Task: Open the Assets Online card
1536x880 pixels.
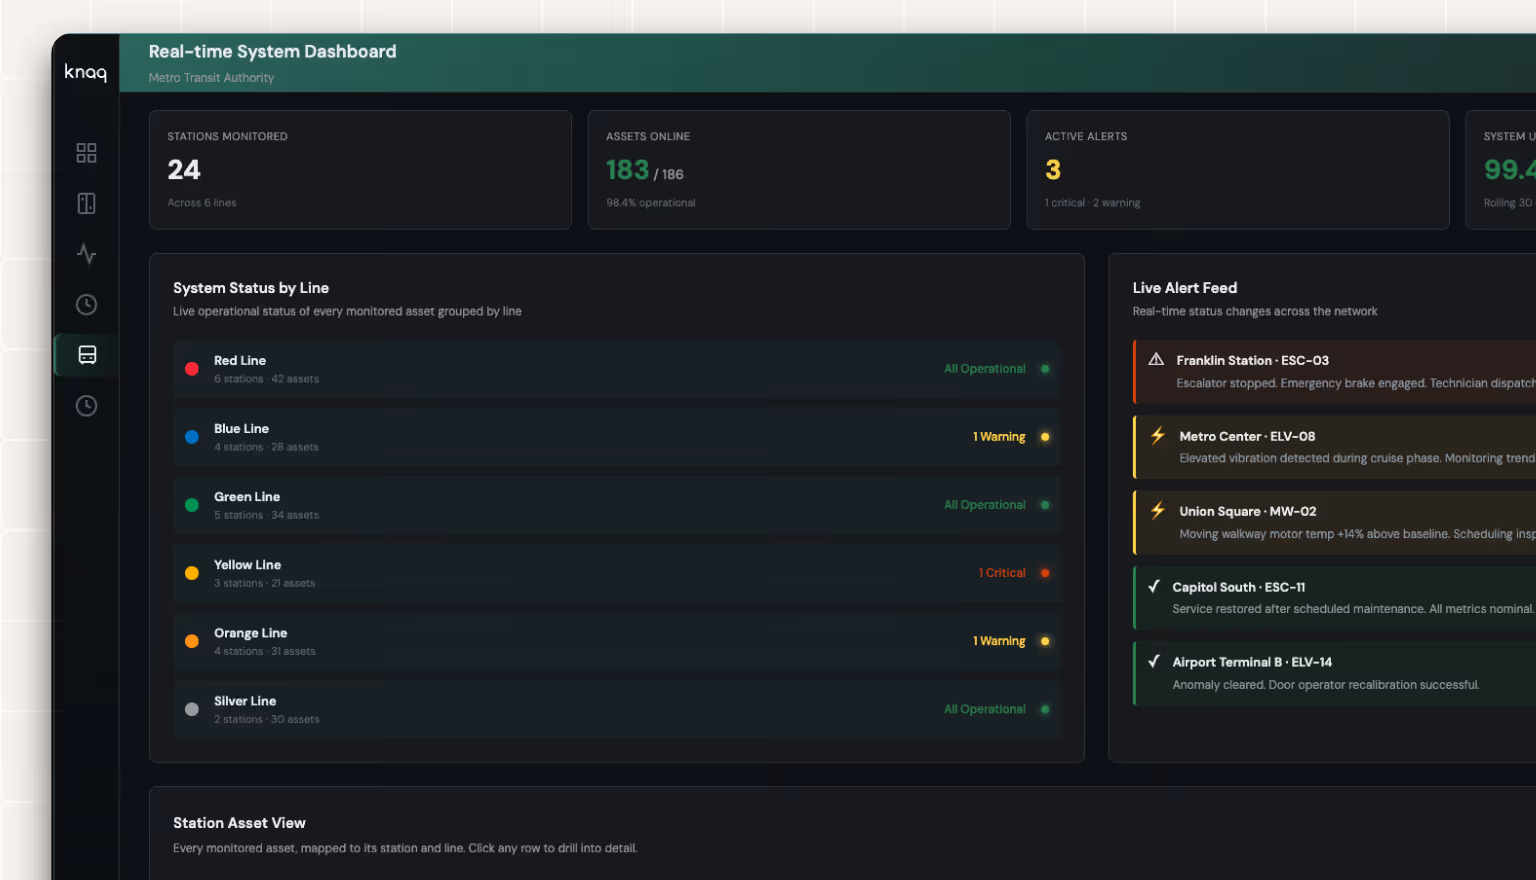Action: point(799,170)
